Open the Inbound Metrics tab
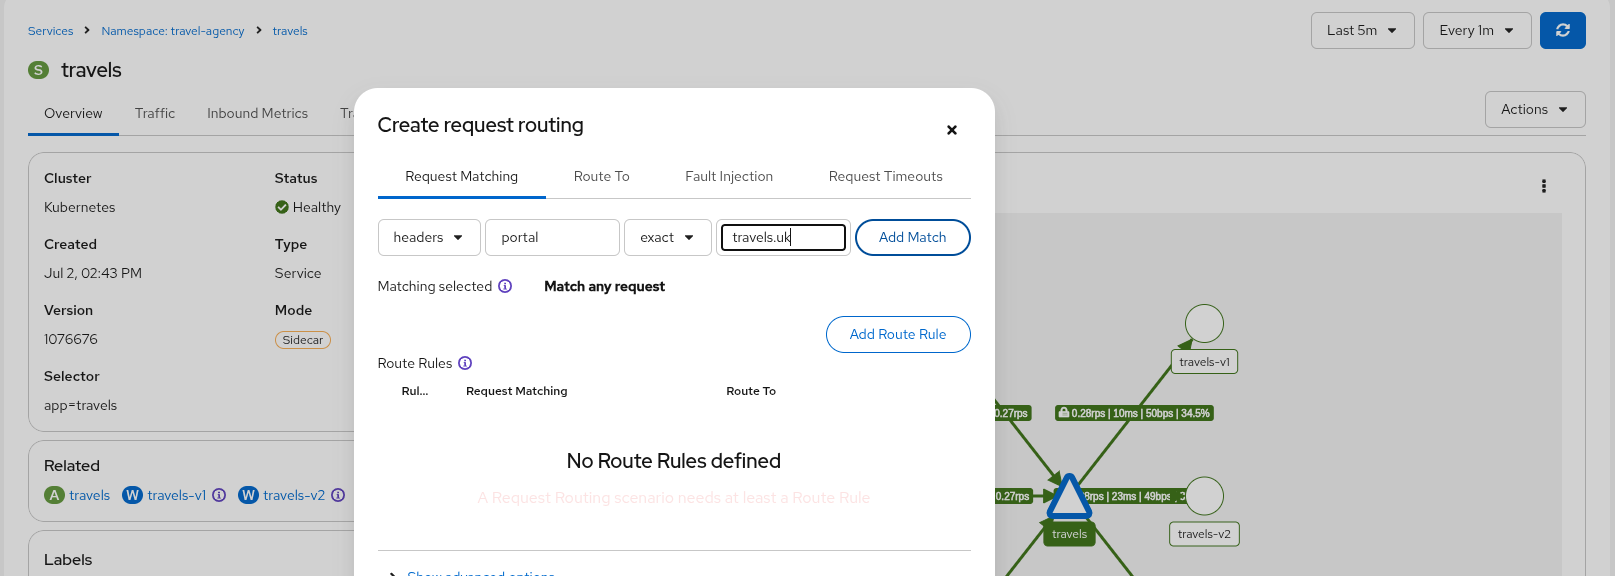This screenshot has width=1615, height=576. [257, 114]
